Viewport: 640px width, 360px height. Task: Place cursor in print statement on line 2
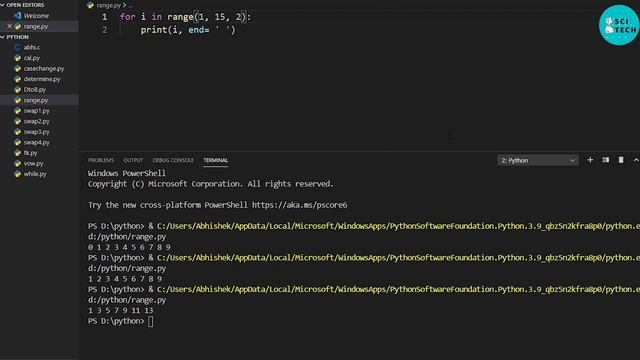click(188, 30)
